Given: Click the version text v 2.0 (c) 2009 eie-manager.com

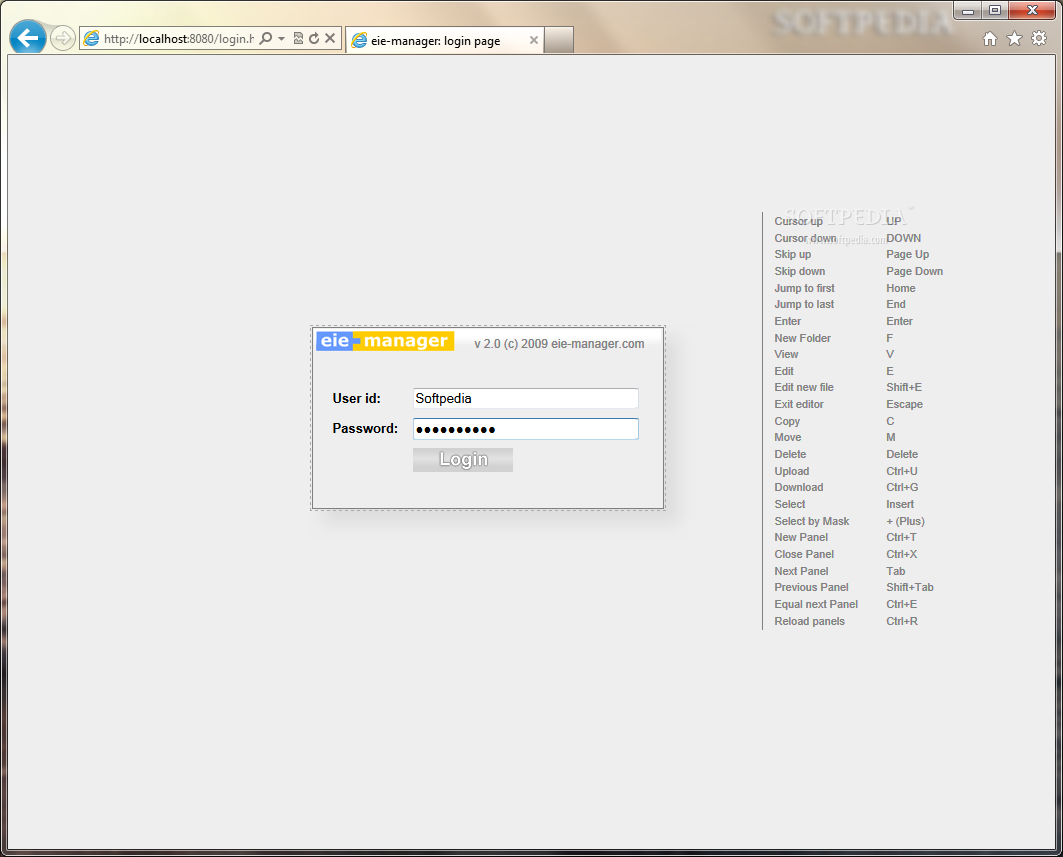Looking at the screenshot, I should coord(559,344).
